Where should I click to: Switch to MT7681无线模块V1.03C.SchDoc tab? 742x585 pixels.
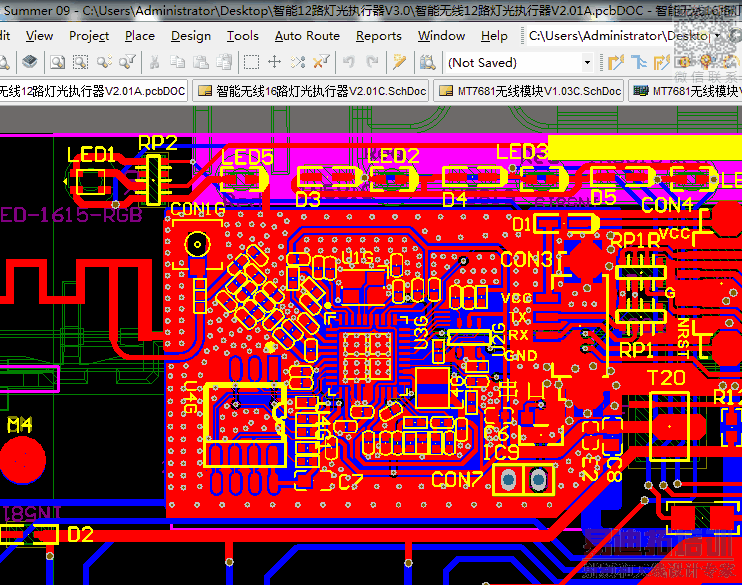pos(529,91)
